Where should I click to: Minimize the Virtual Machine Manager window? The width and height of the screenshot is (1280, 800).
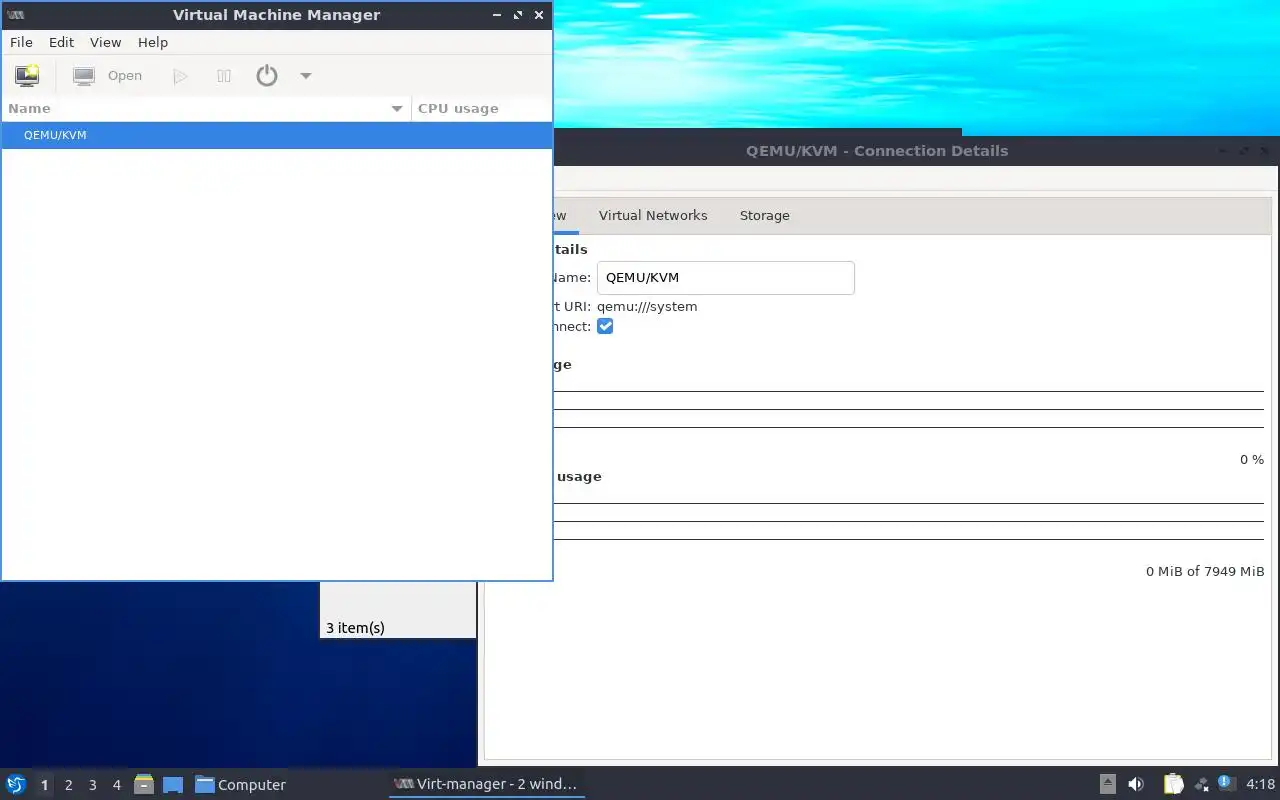click(x=497, y=15)
